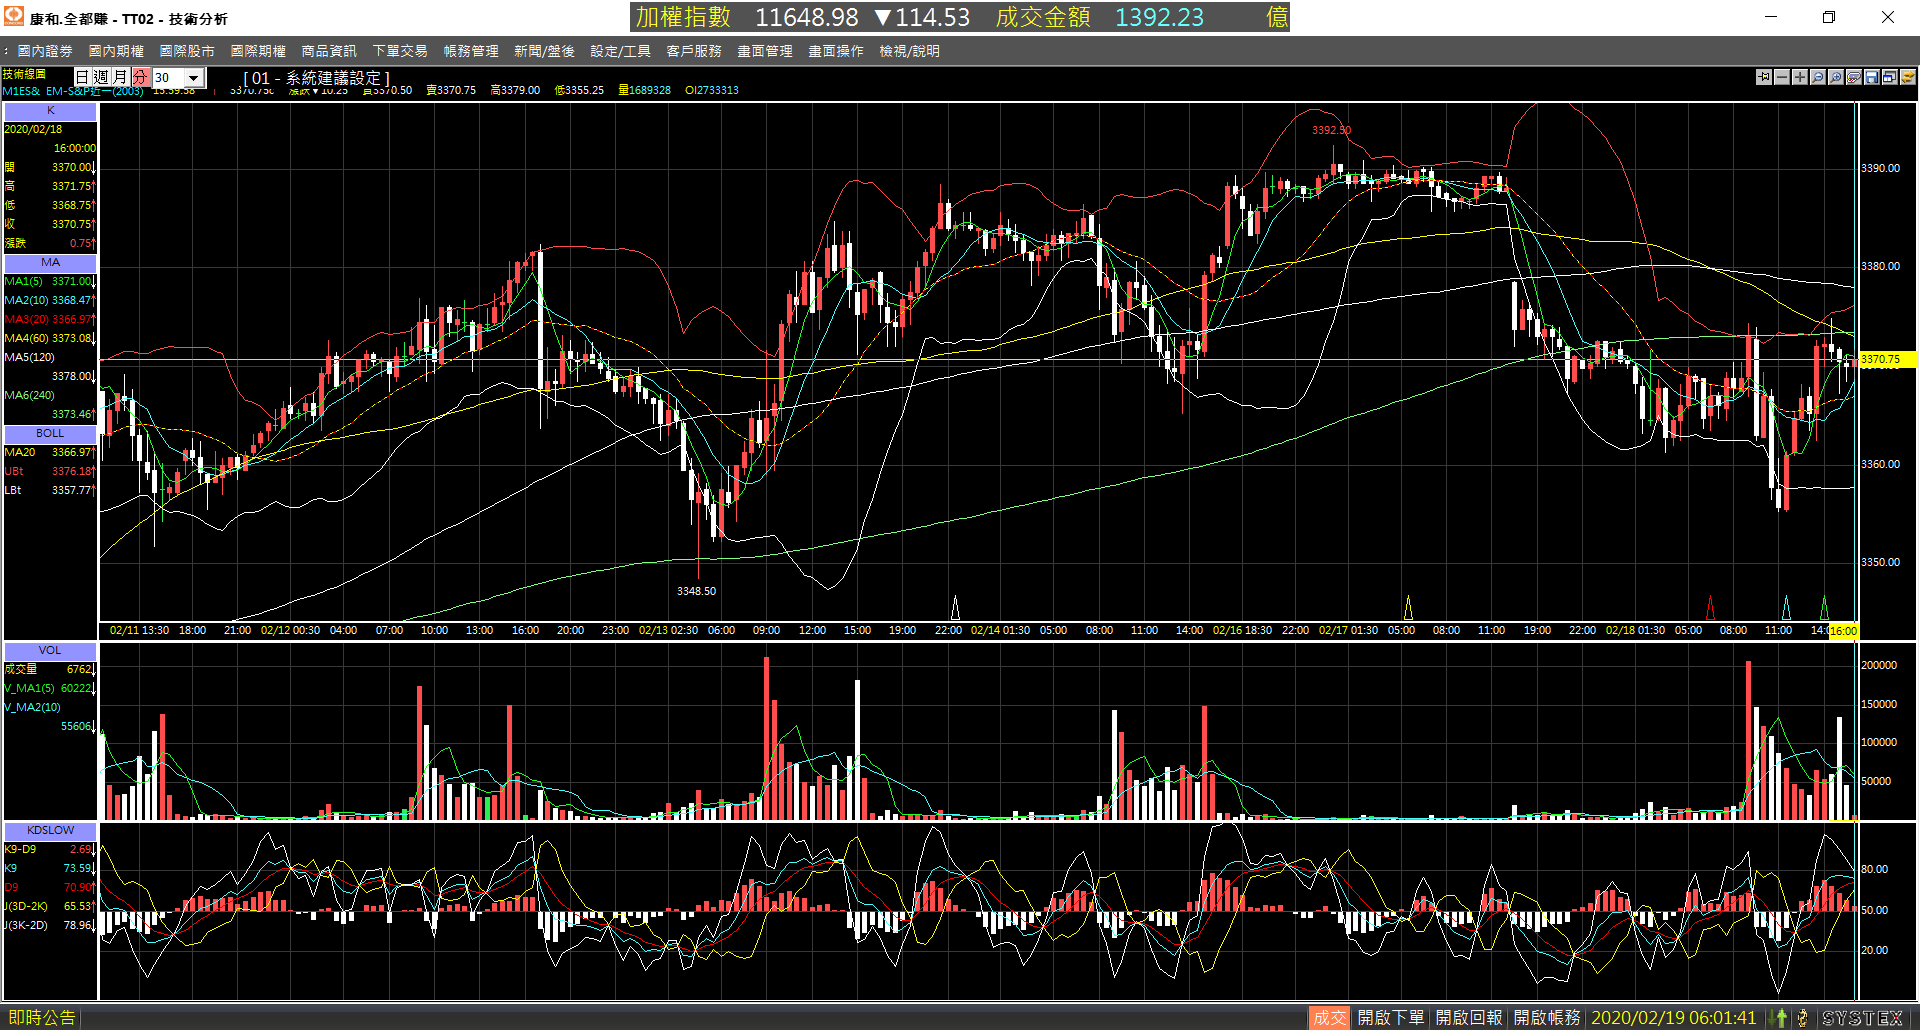Click the 成交 status button

pos(1329,1018)
